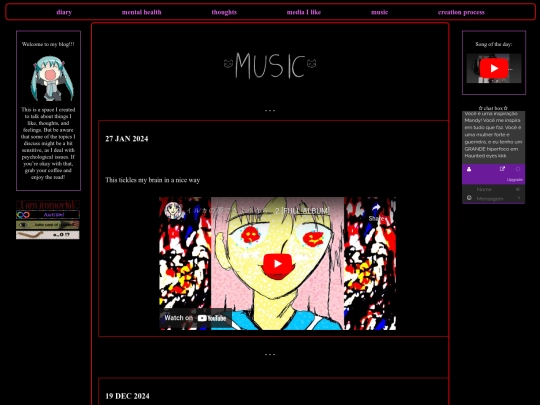The image size is (540, 405).
Task: Open the chat box pop-out icon
Action: (502, 169)
